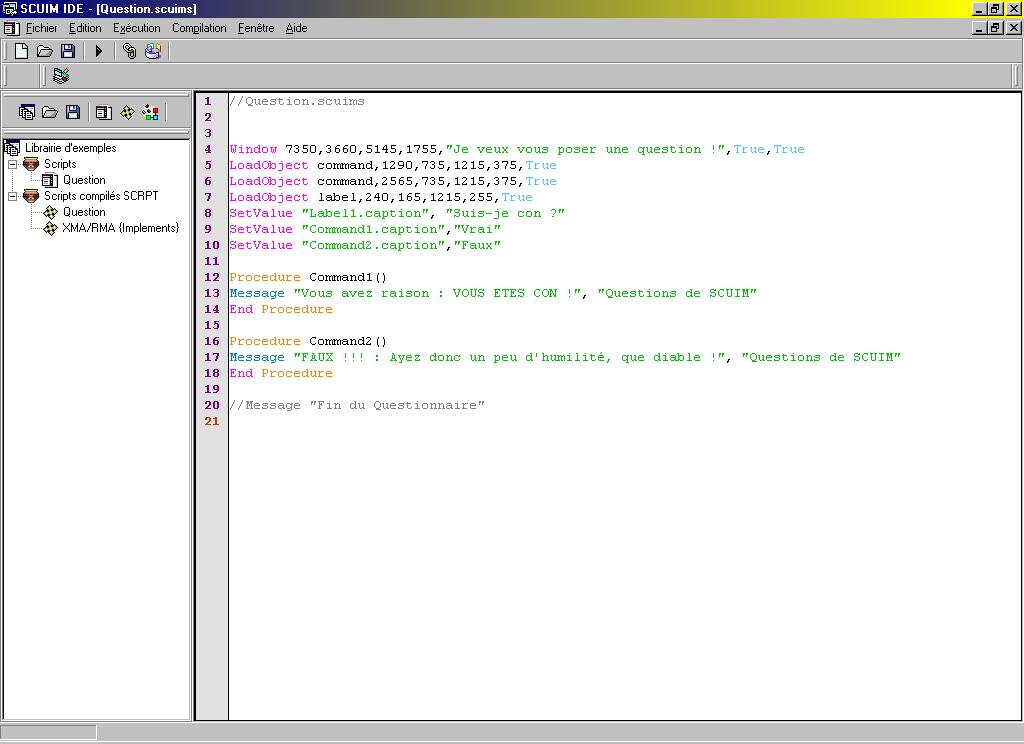
Task: Click the //Question.scuims comment on line 1
Action: pyautogui.click(x=297, y=101)
